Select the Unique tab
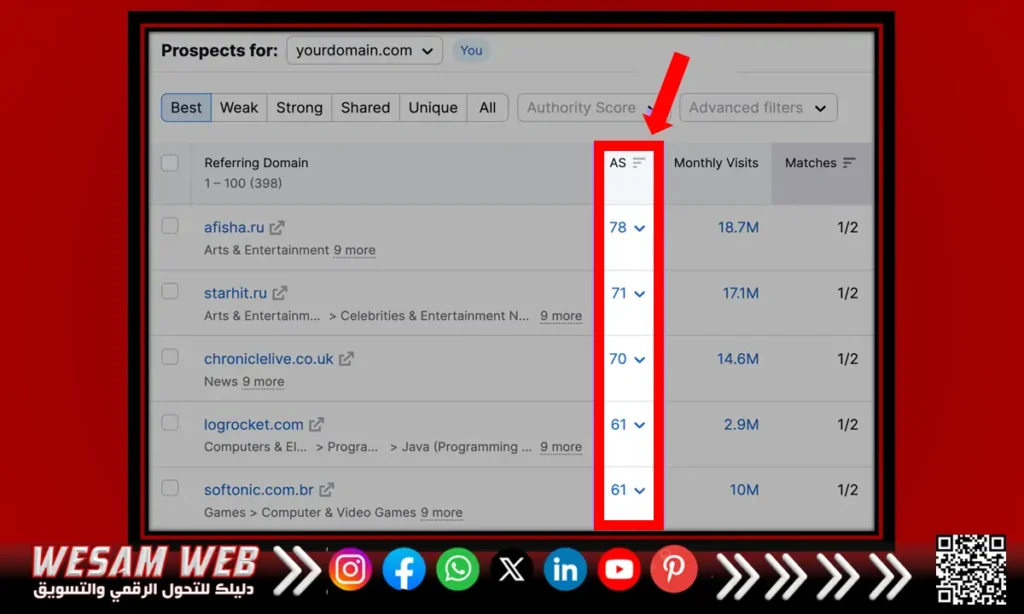The width and height of the screenshot is (1024, 614). pyautogui.click(x=433, y=108)
